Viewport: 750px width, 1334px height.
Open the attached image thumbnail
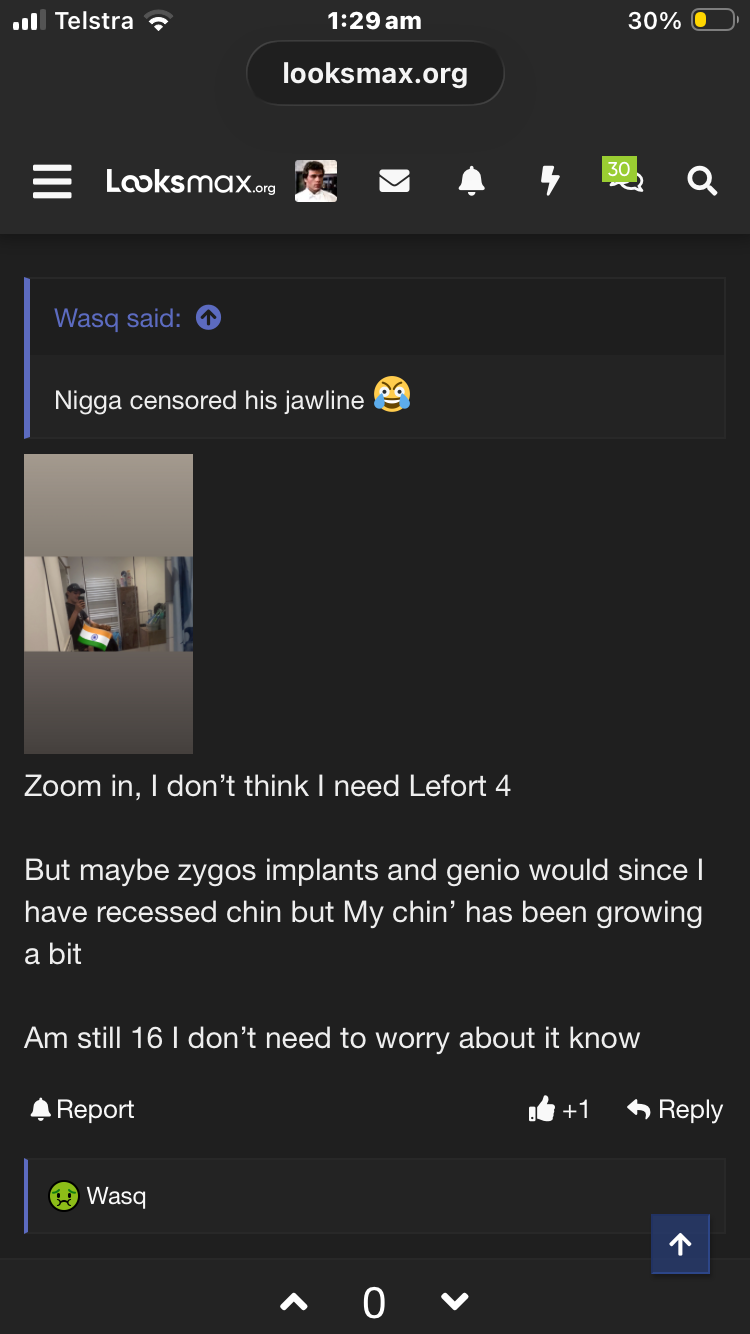point(108,604)
